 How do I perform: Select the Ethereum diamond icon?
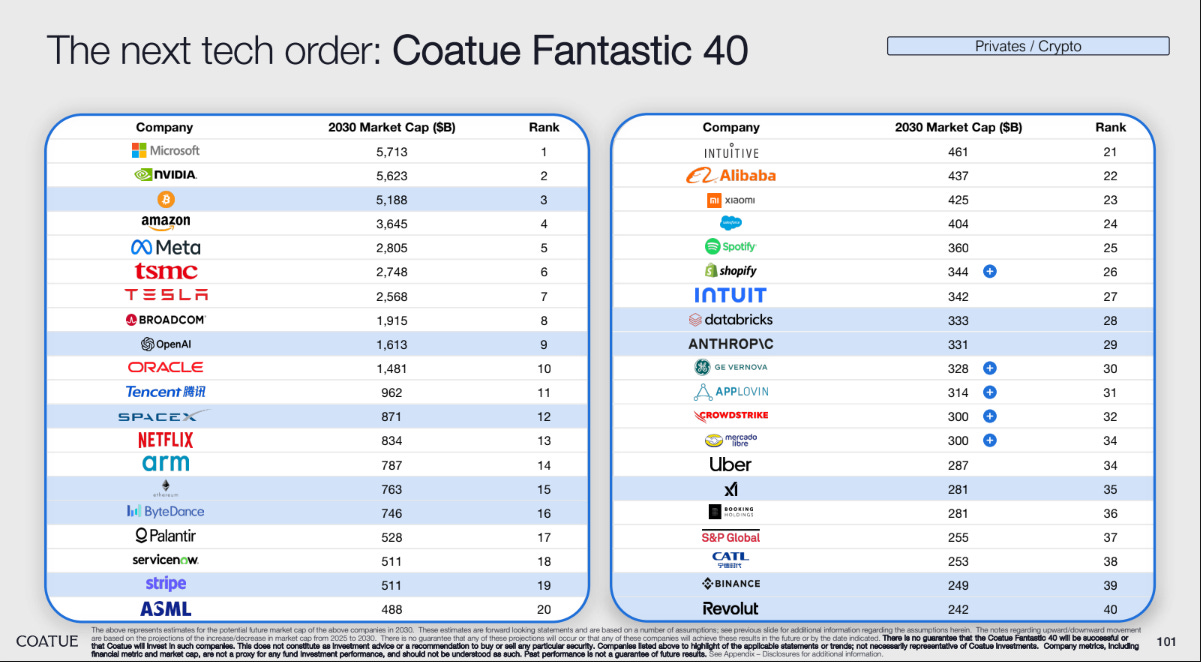pyautogui.click(x=165, y=487)
